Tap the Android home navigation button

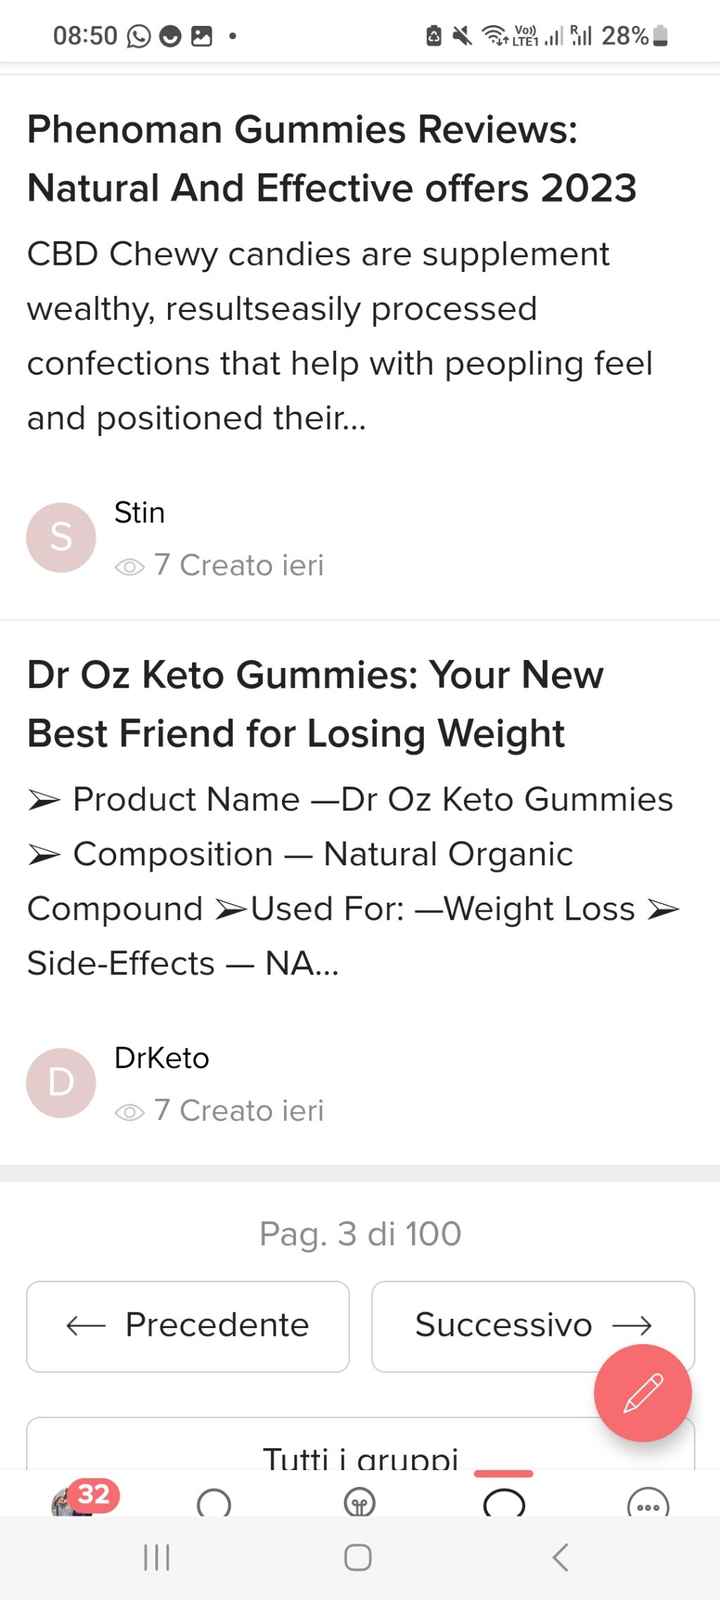point(358,1557)
